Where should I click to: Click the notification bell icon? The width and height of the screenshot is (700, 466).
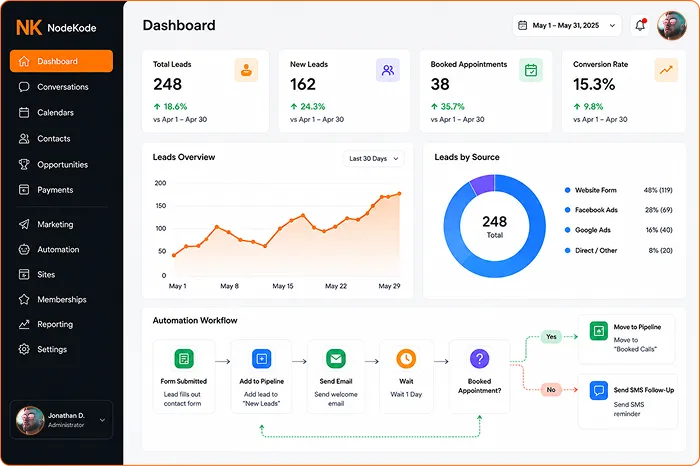point(640,25)
